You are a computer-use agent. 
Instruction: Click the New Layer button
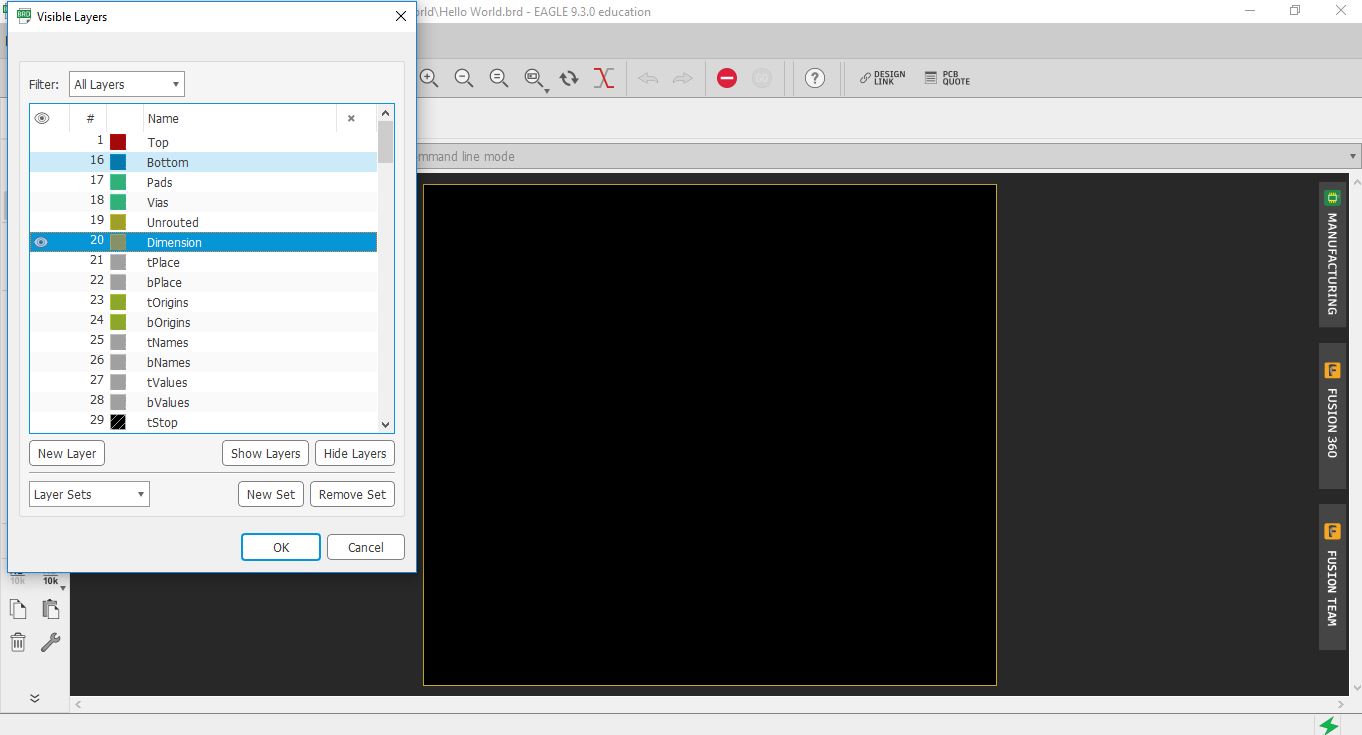(67, 453)
